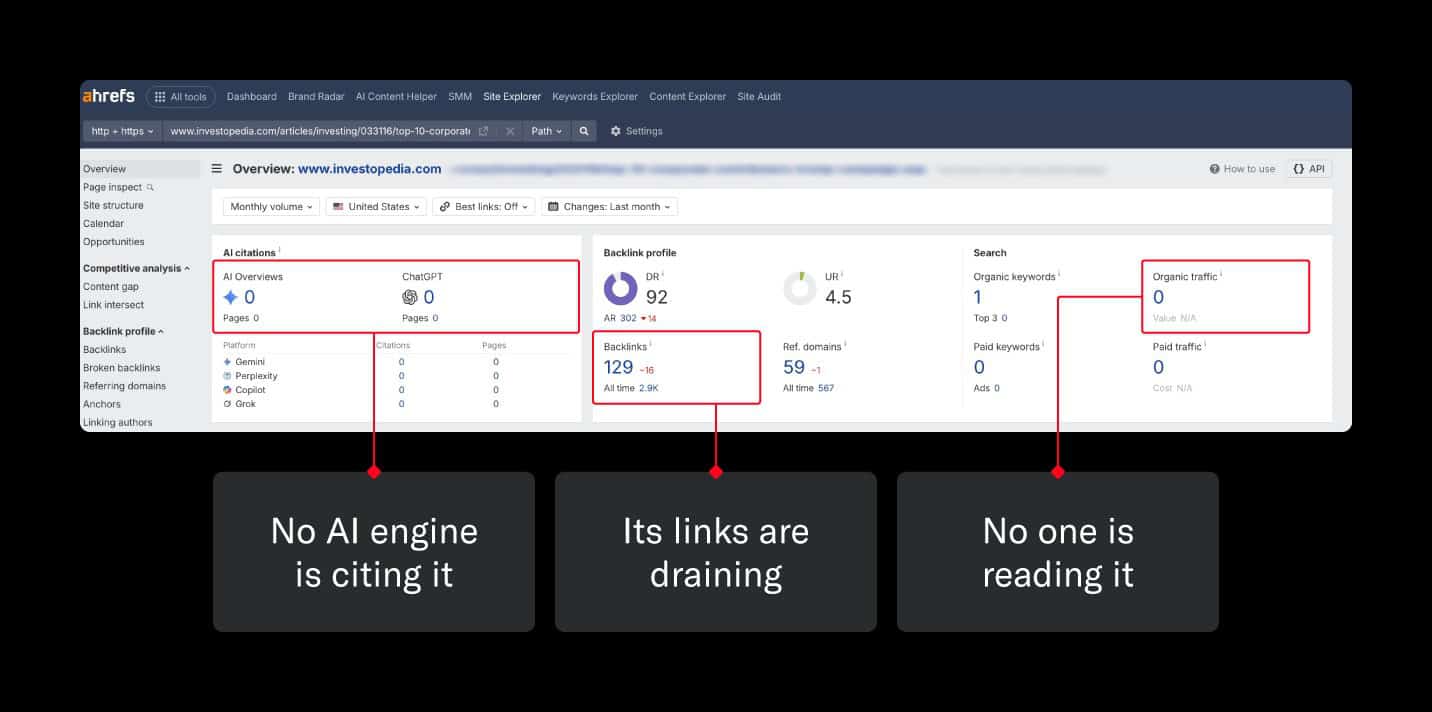Go to Dashboard in top navigation
Image resolution: width=1432 pixels, height=712 pixels.
252,97
